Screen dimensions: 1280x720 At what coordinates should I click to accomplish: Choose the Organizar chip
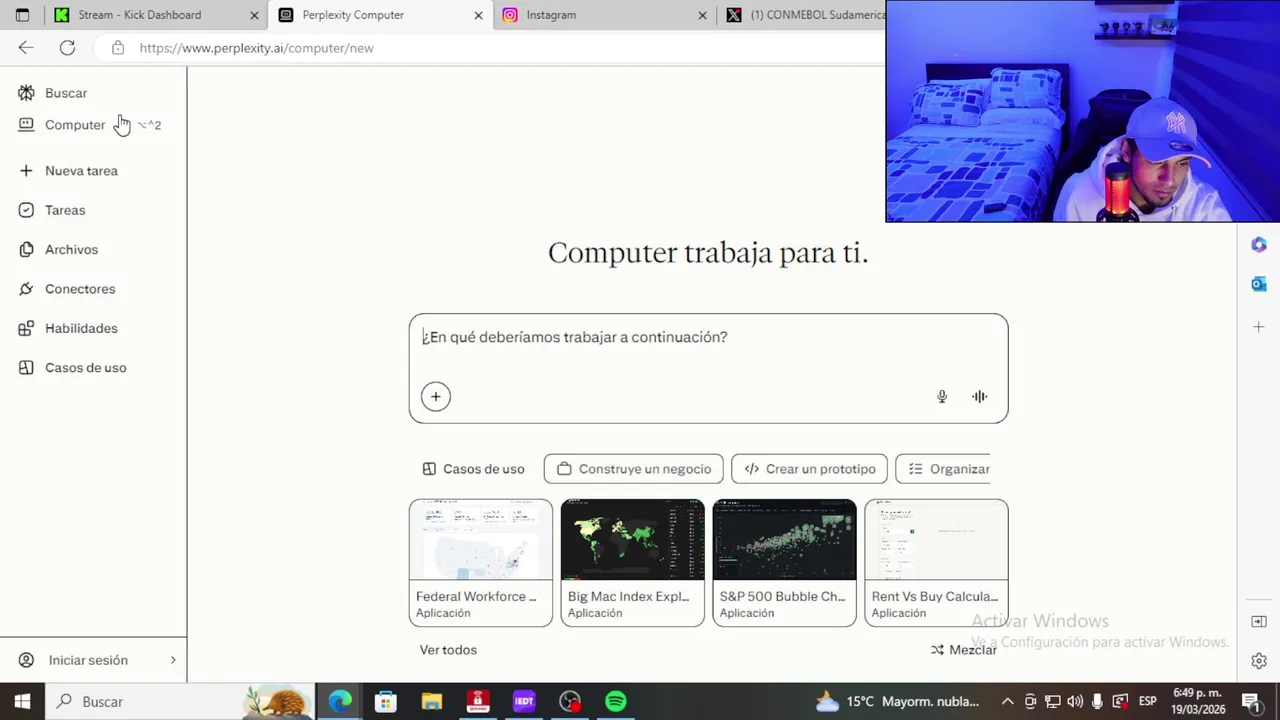[943, 469]
